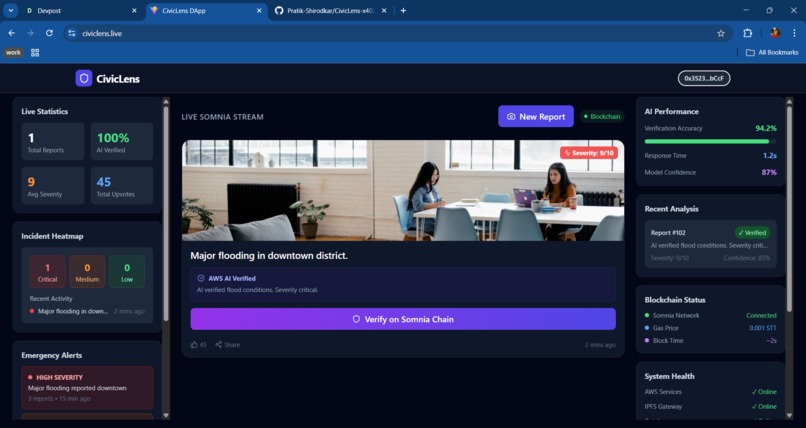Click the browser forward arrow
The height and width of the screenshot is (428, 806).
click(x=30, y=33)
